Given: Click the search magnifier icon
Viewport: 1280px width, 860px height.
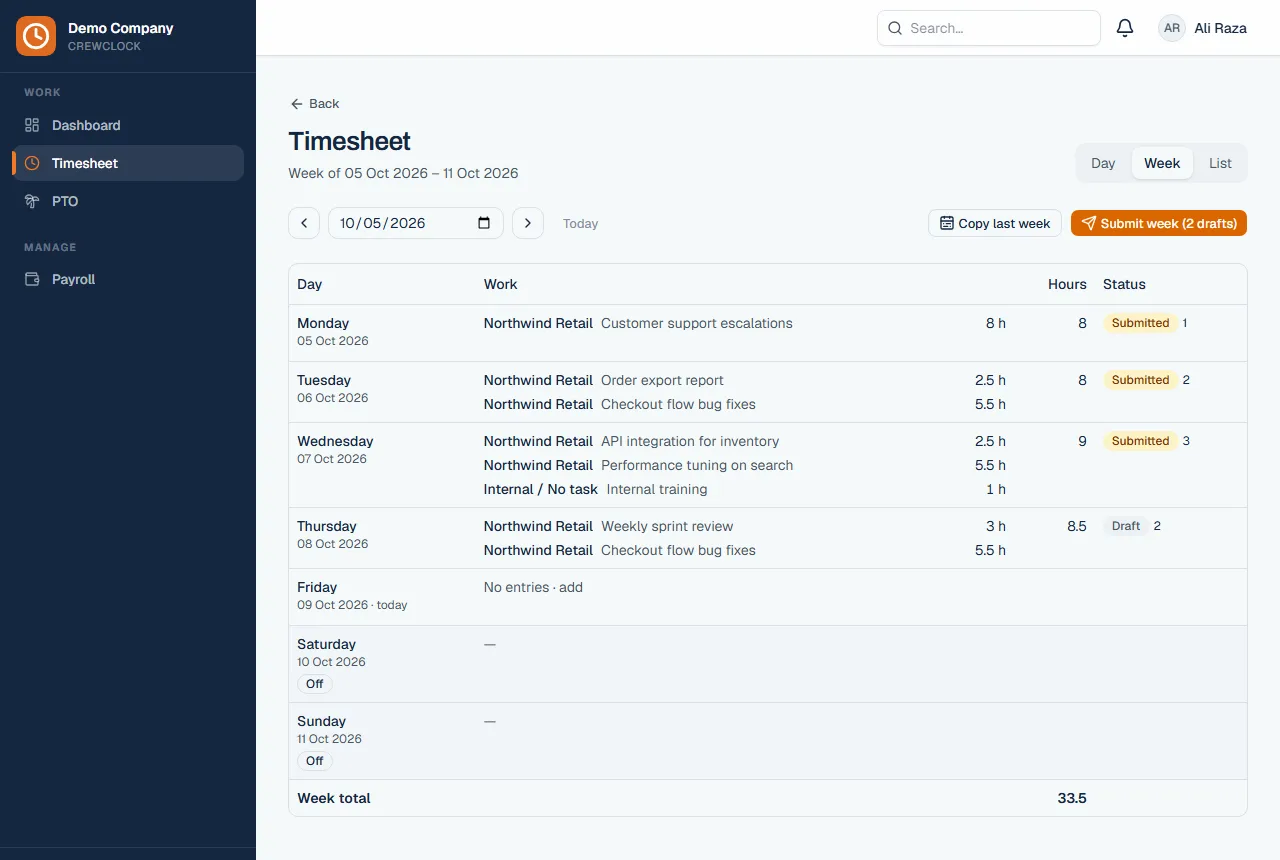Looking at the screenshot, I should [x=895, y=28].
